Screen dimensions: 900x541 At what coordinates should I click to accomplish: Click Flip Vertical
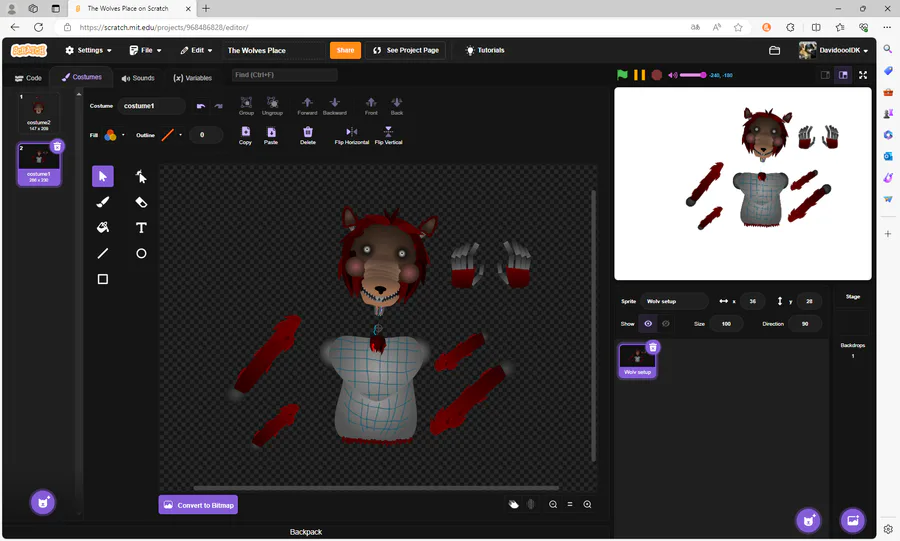pos(389,135)
